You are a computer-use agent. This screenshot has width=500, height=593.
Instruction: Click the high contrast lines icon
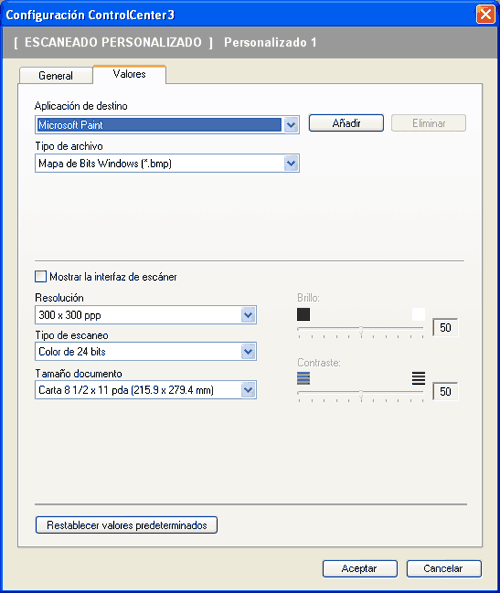click(x=418, y=378)
